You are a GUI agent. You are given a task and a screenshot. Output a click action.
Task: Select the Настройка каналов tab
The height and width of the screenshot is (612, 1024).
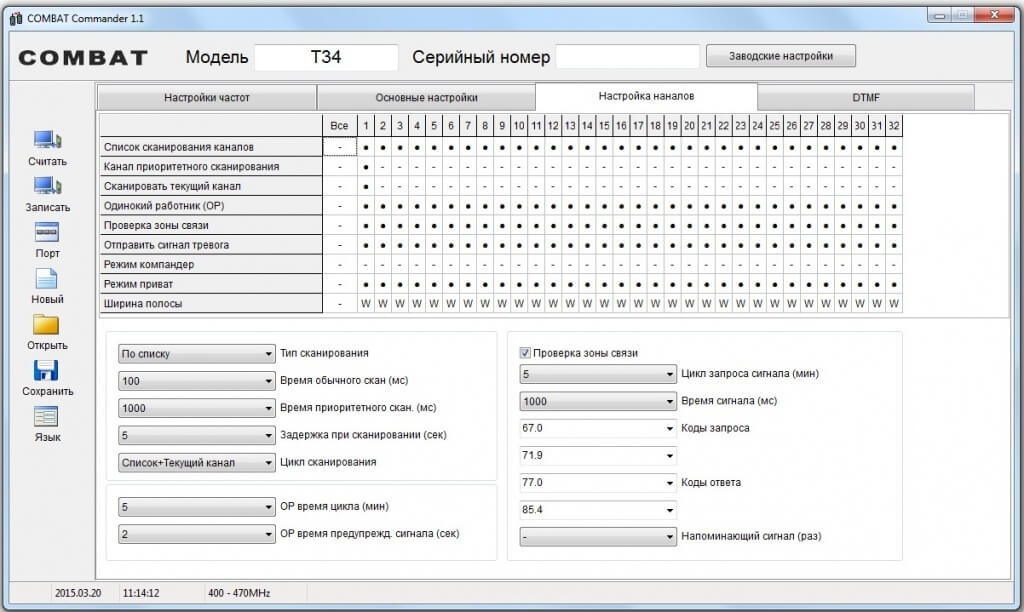pos(646,96)
